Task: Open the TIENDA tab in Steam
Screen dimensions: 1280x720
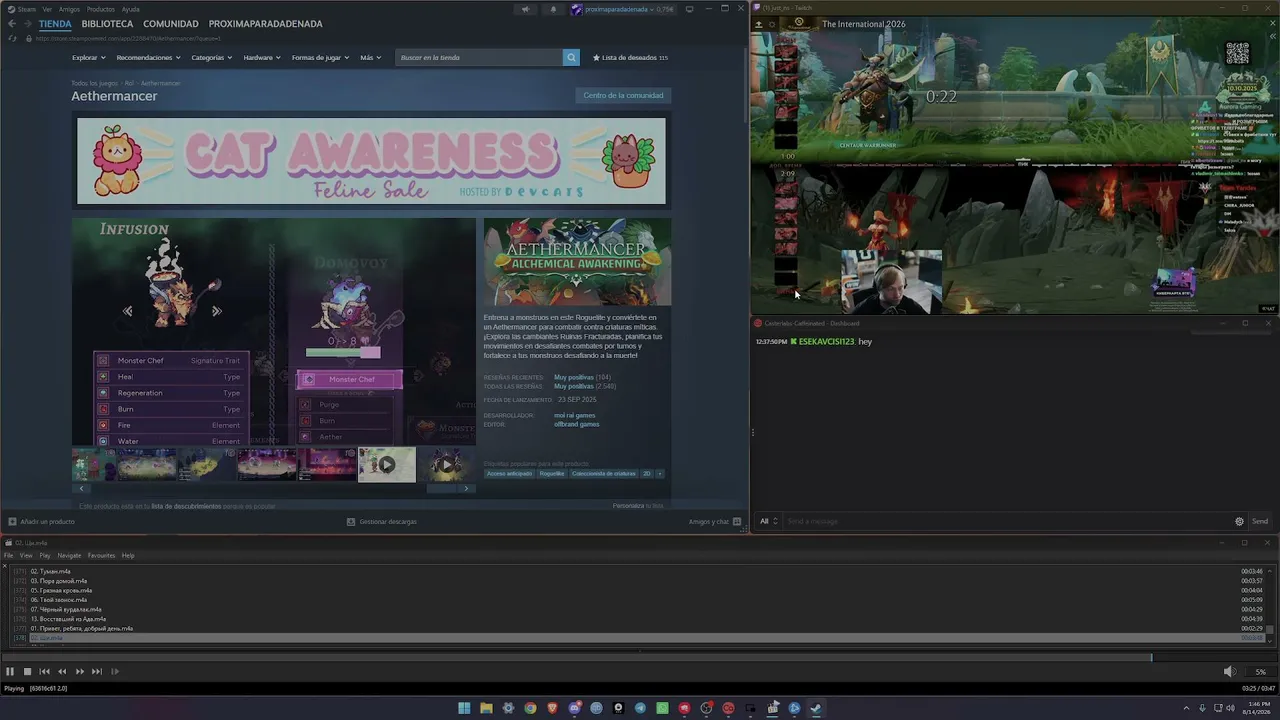Action: pos(55,24)
